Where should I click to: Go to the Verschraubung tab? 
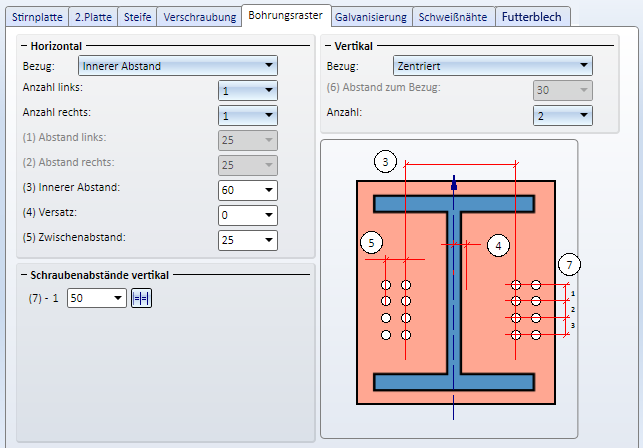point(199,17)
